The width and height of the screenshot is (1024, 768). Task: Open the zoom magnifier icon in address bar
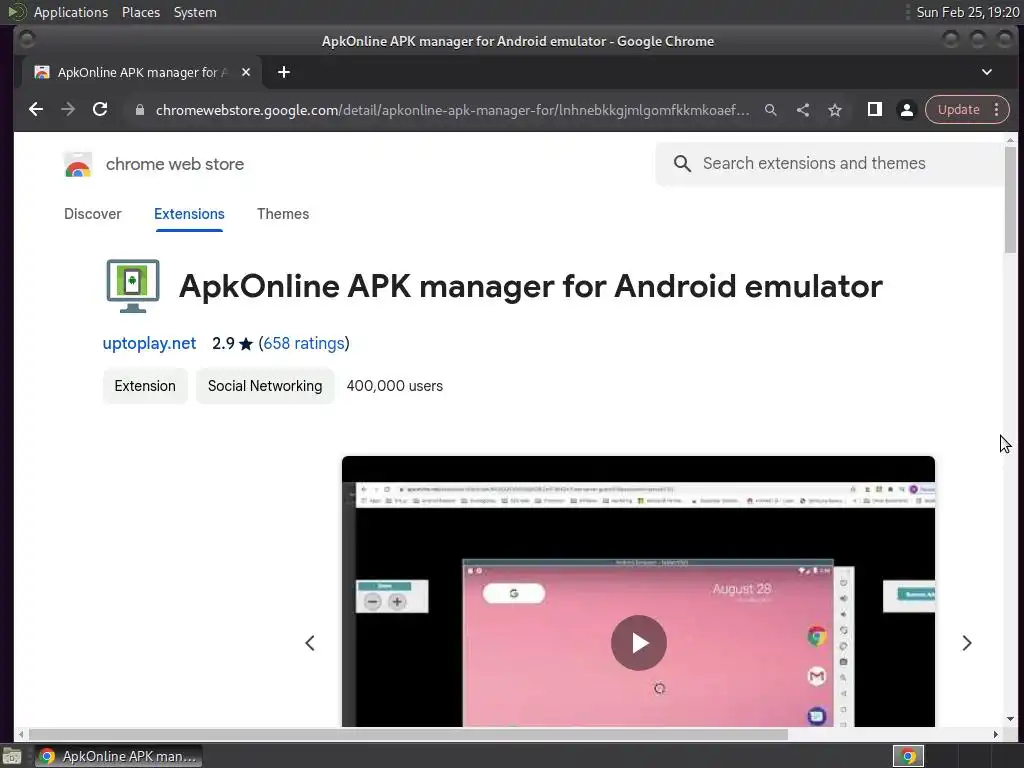771,110
